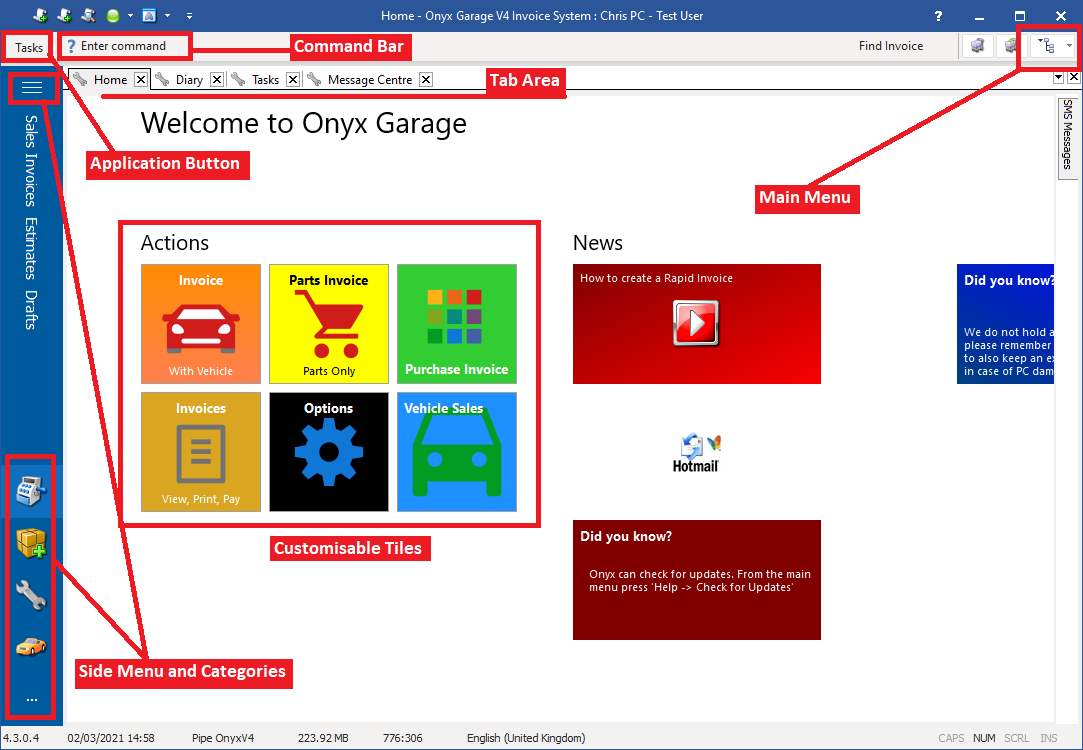1083x750 pixels.
Task: Open the dropdown beside the blue window icon
Action: pos(167,15)
